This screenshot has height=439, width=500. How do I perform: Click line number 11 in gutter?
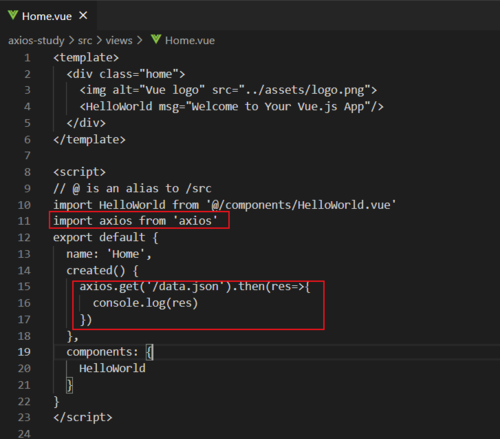[x=24, y=221]
